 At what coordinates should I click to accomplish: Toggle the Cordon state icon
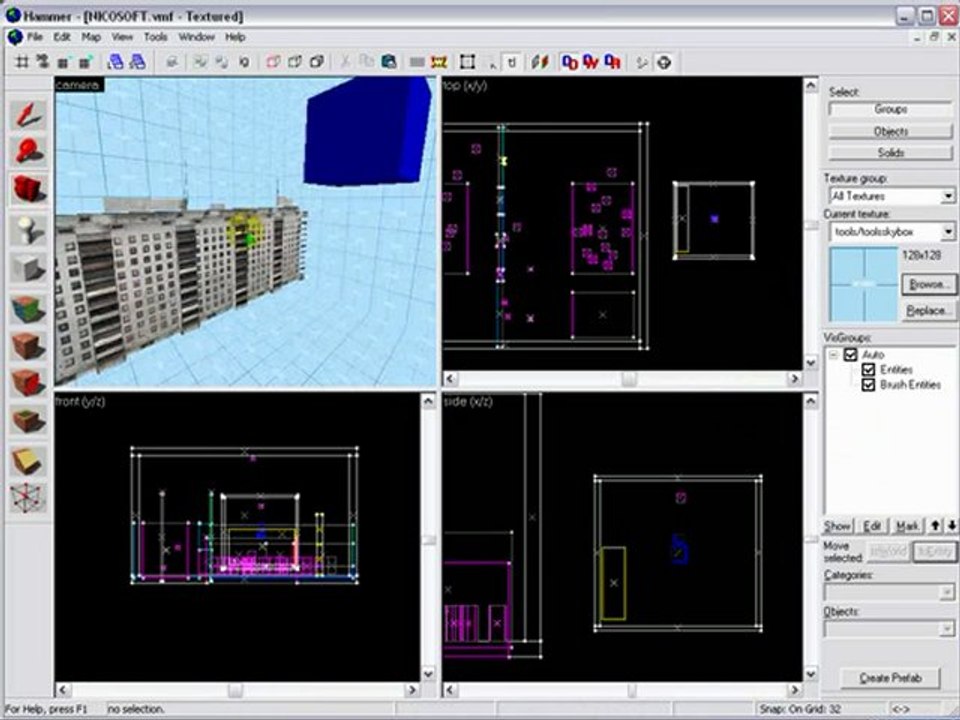tap(417, 62)
